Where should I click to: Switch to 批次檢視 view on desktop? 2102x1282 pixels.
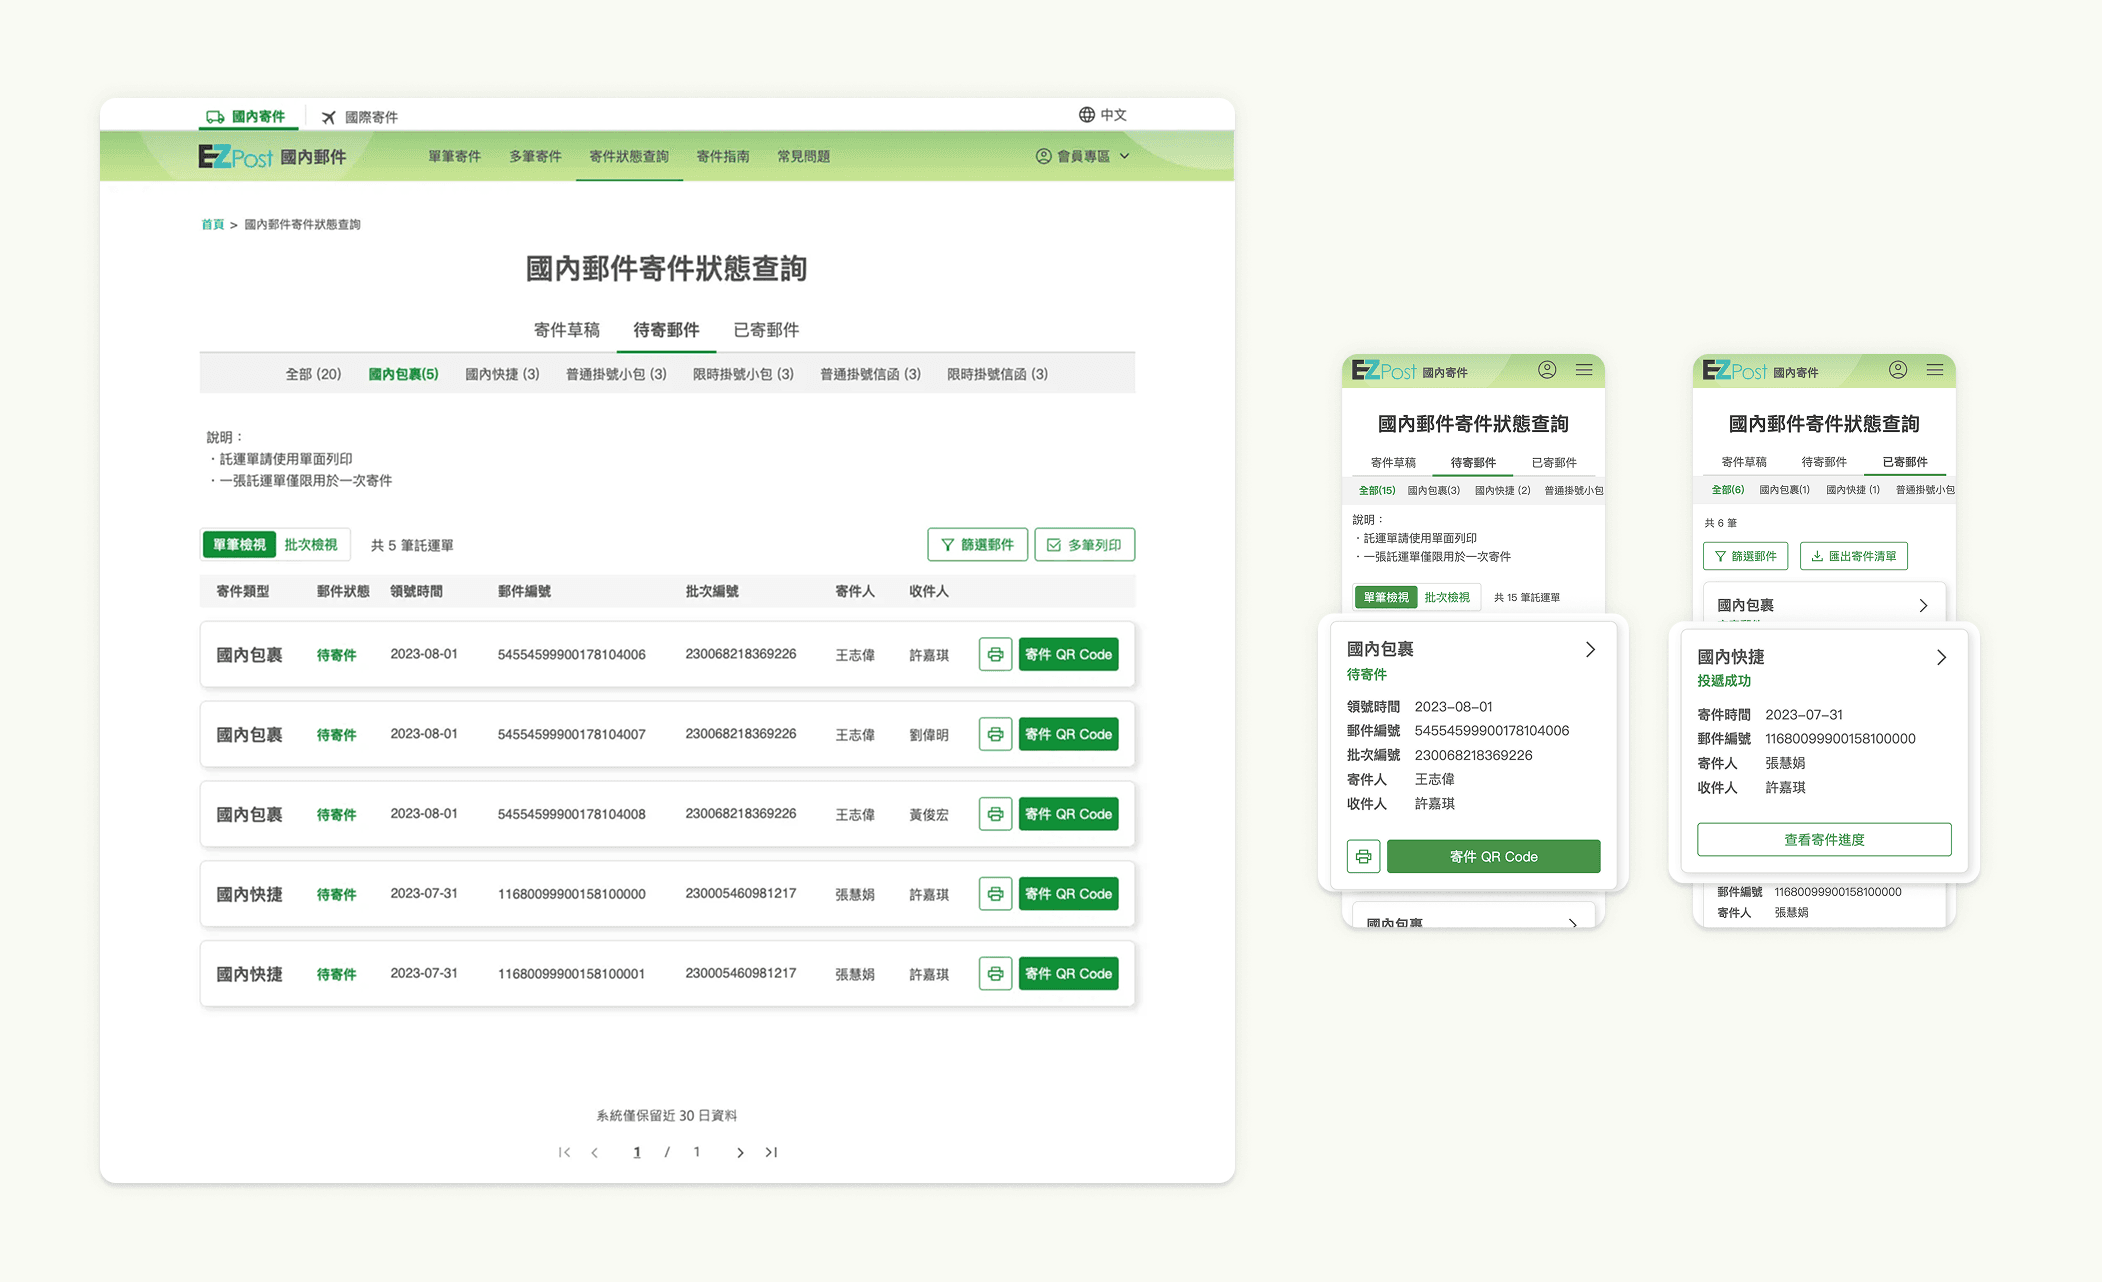pos(311,545)
